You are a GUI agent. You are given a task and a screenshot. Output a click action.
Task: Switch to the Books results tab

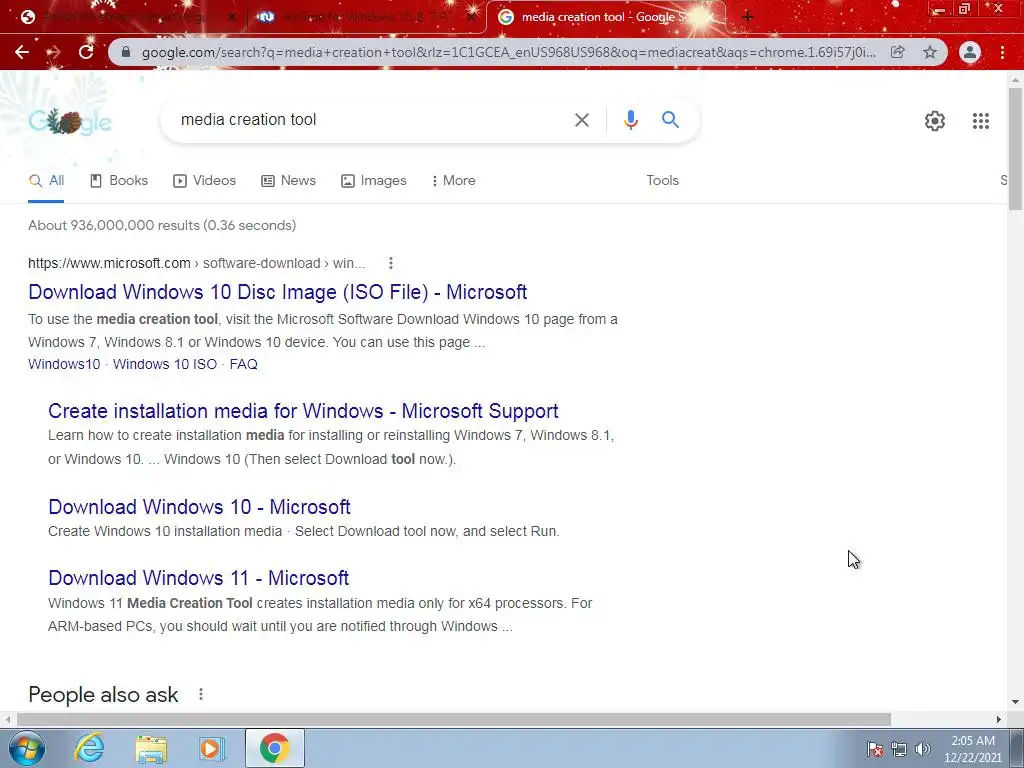tap(119, 181)
